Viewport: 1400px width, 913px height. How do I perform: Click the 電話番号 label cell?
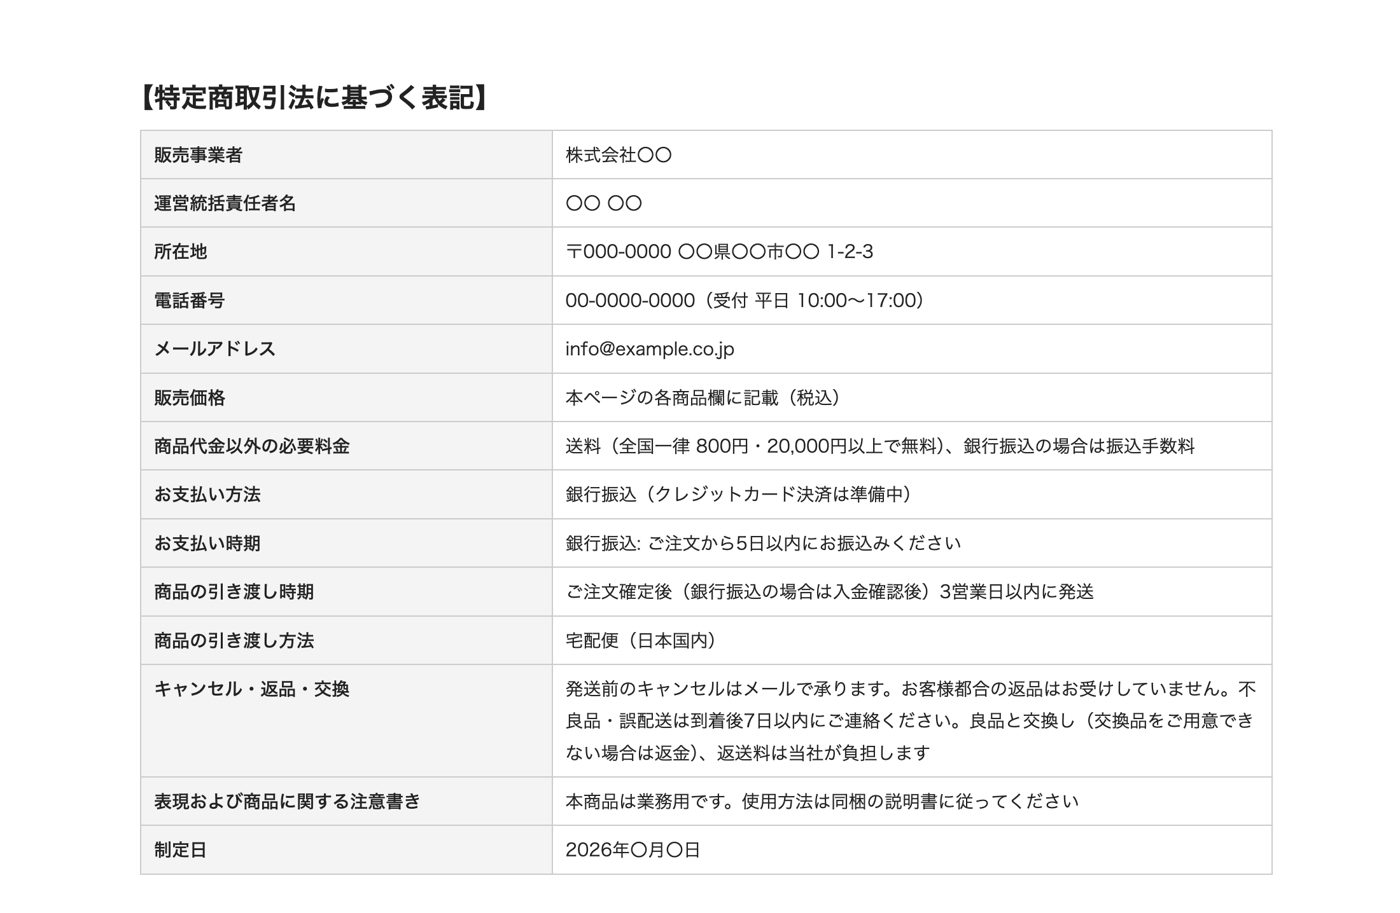(346, 300)
